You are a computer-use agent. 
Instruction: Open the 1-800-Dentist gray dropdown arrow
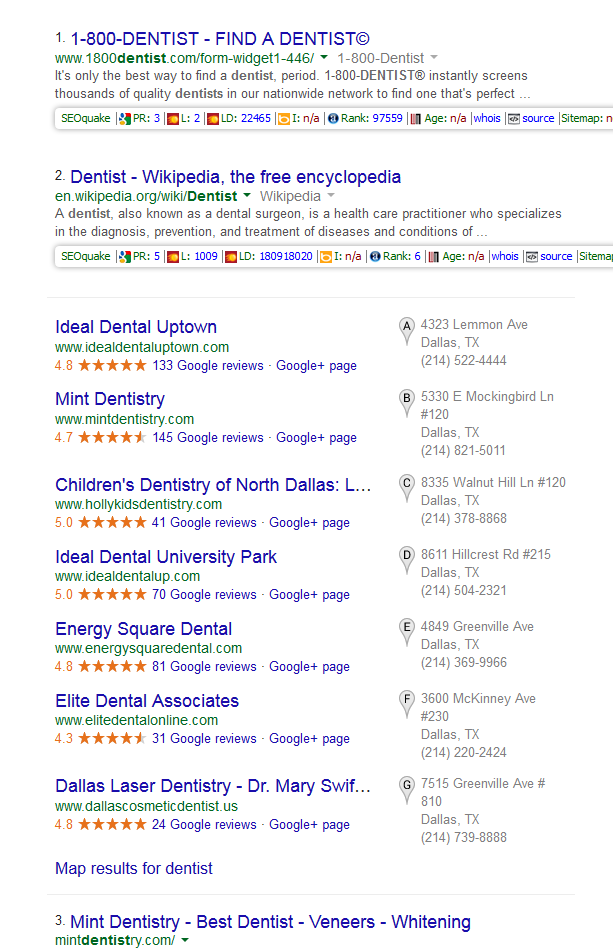(x=434, y=59)
